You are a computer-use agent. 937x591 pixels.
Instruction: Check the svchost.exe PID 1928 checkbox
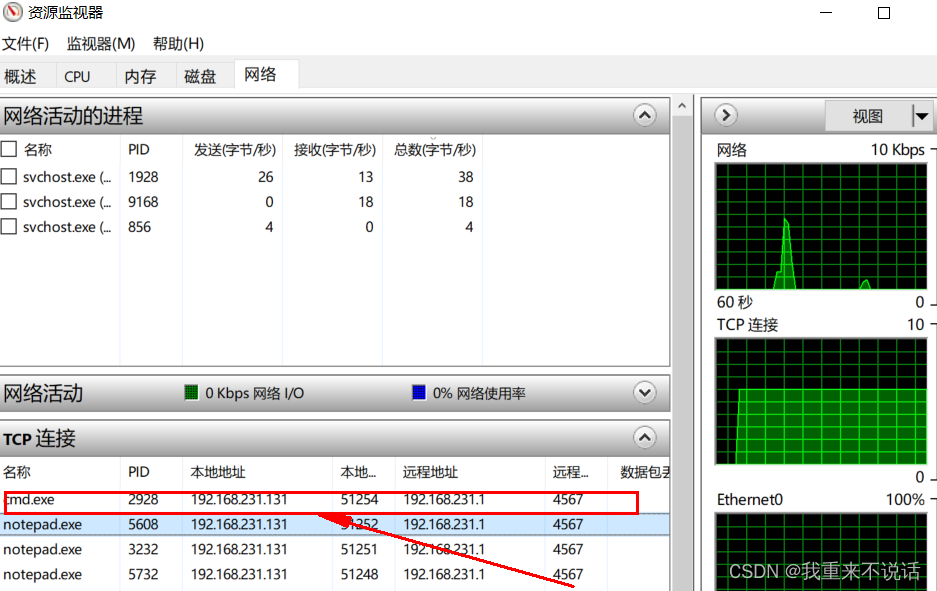(x=8, y=176)
